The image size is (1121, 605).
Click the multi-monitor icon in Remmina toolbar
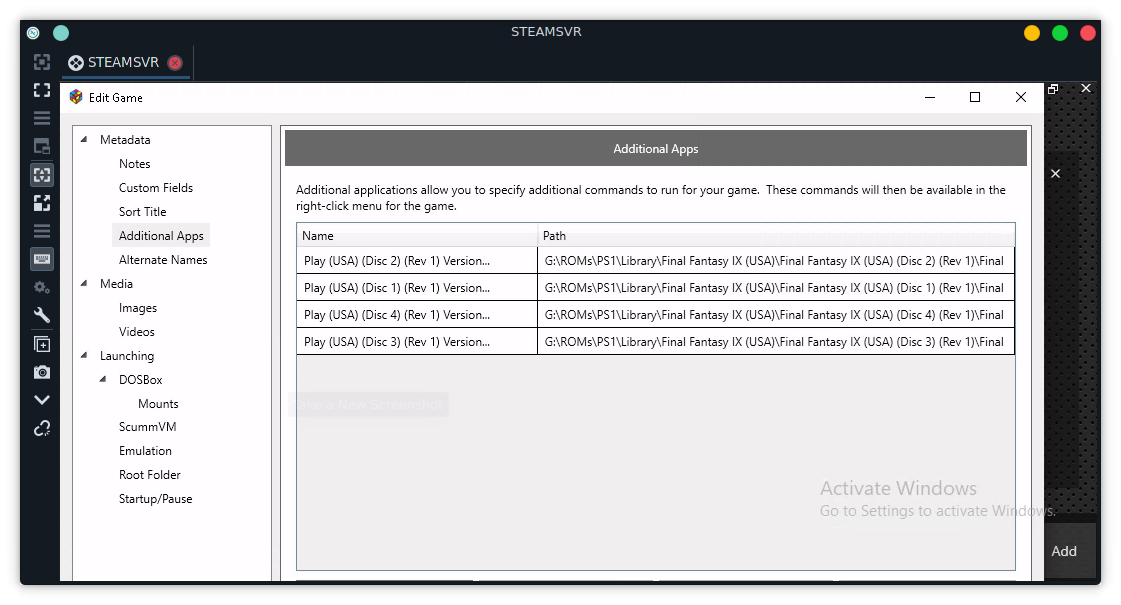(x=42, y=147)
